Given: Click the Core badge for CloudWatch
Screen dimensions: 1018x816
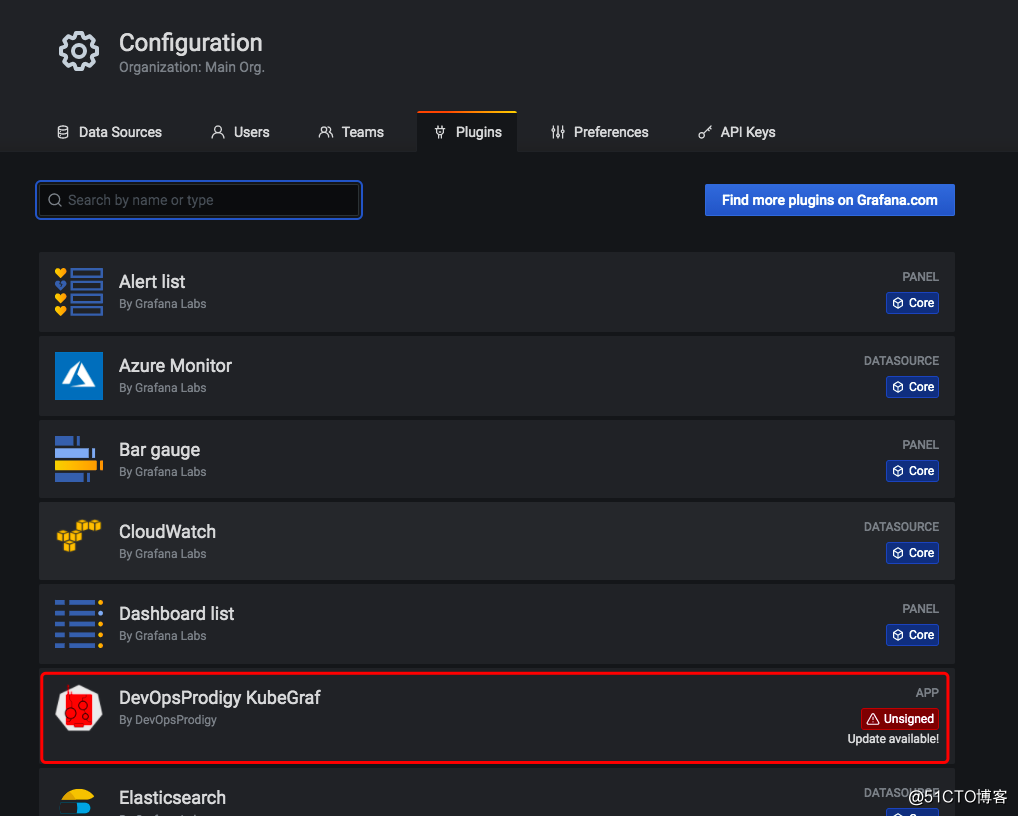Looking at the screenshot, I should click(912, 553).
